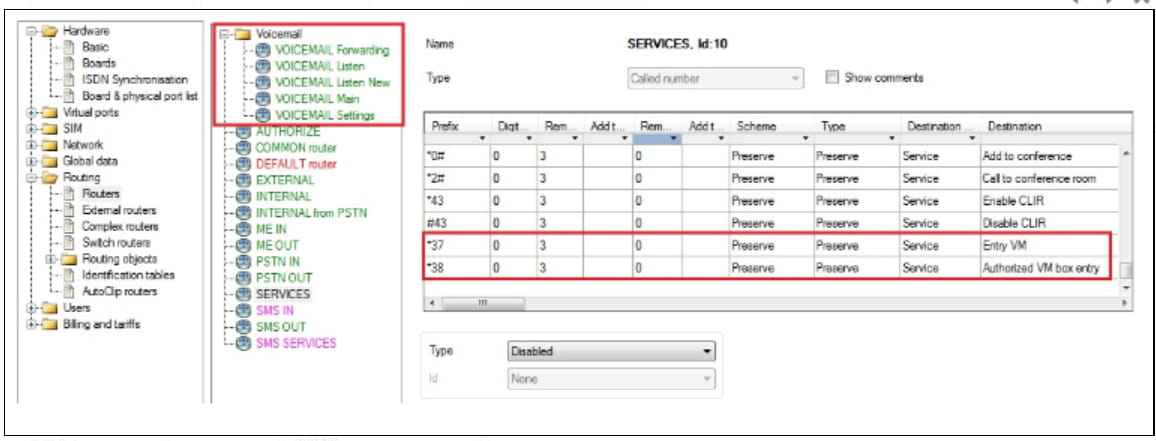Image resolution: width=1156 pixels, height=441 pixels.
Task: Open the Scheme column filter dropdown
Action: 804,139
